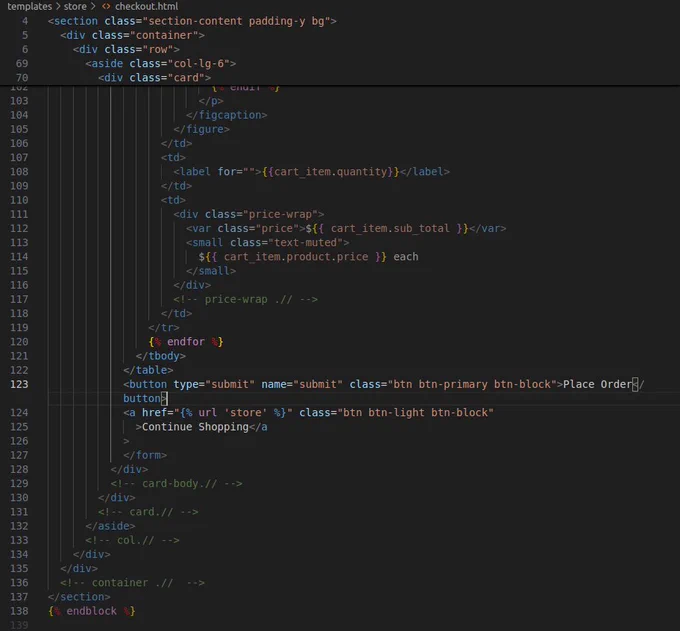The image size is (680, 631).
Task: Click the HTML file icon in the breadcrumb
Action: coord(106,7)
